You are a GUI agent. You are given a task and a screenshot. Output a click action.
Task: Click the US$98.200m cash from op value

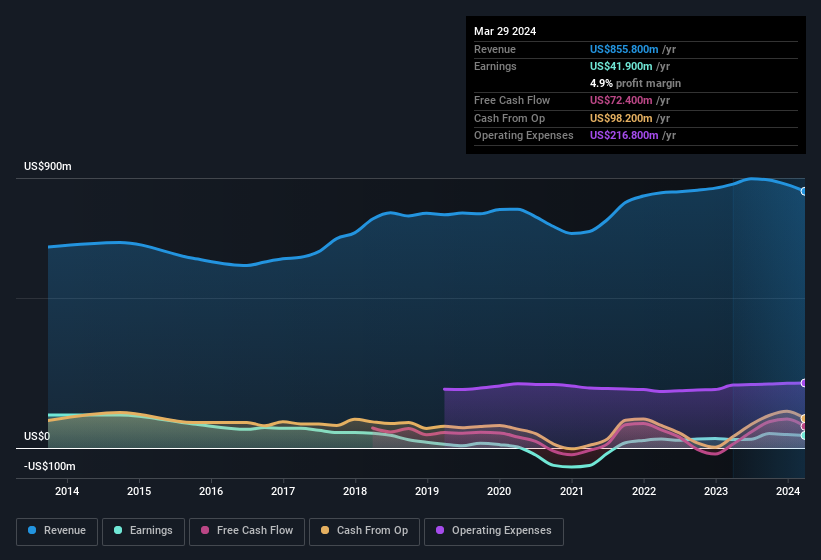pyautogui.click(x=621, y=118)
